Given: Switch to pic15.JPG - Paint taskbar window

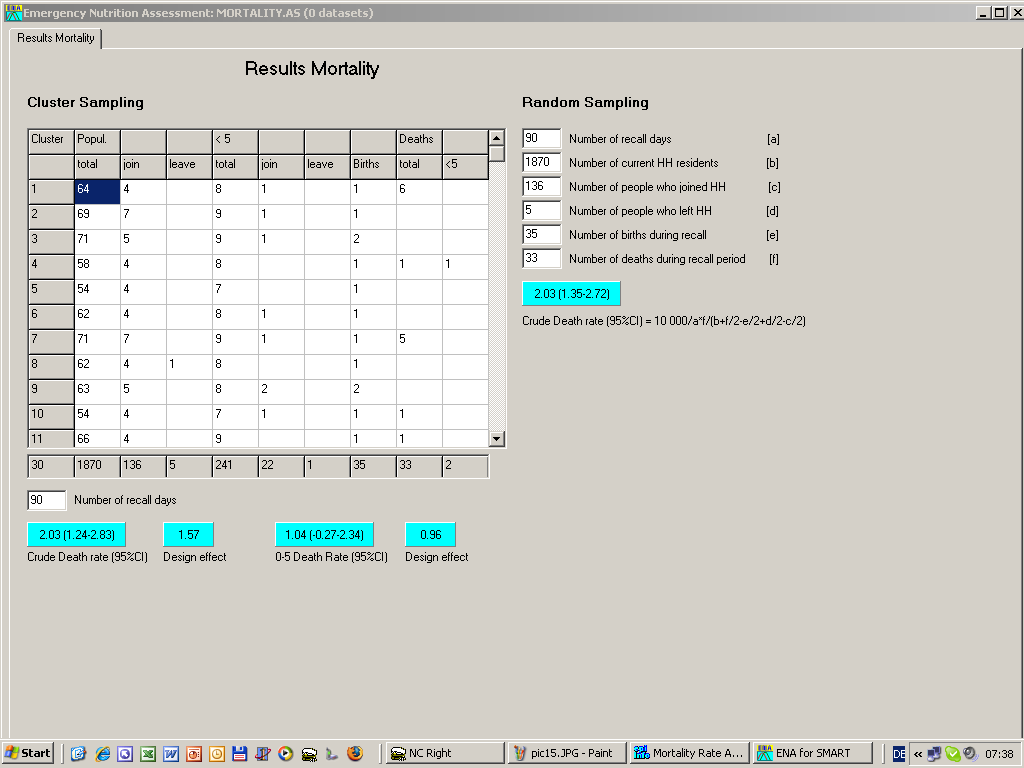Looking at the screenshot, I should (567, 753).
